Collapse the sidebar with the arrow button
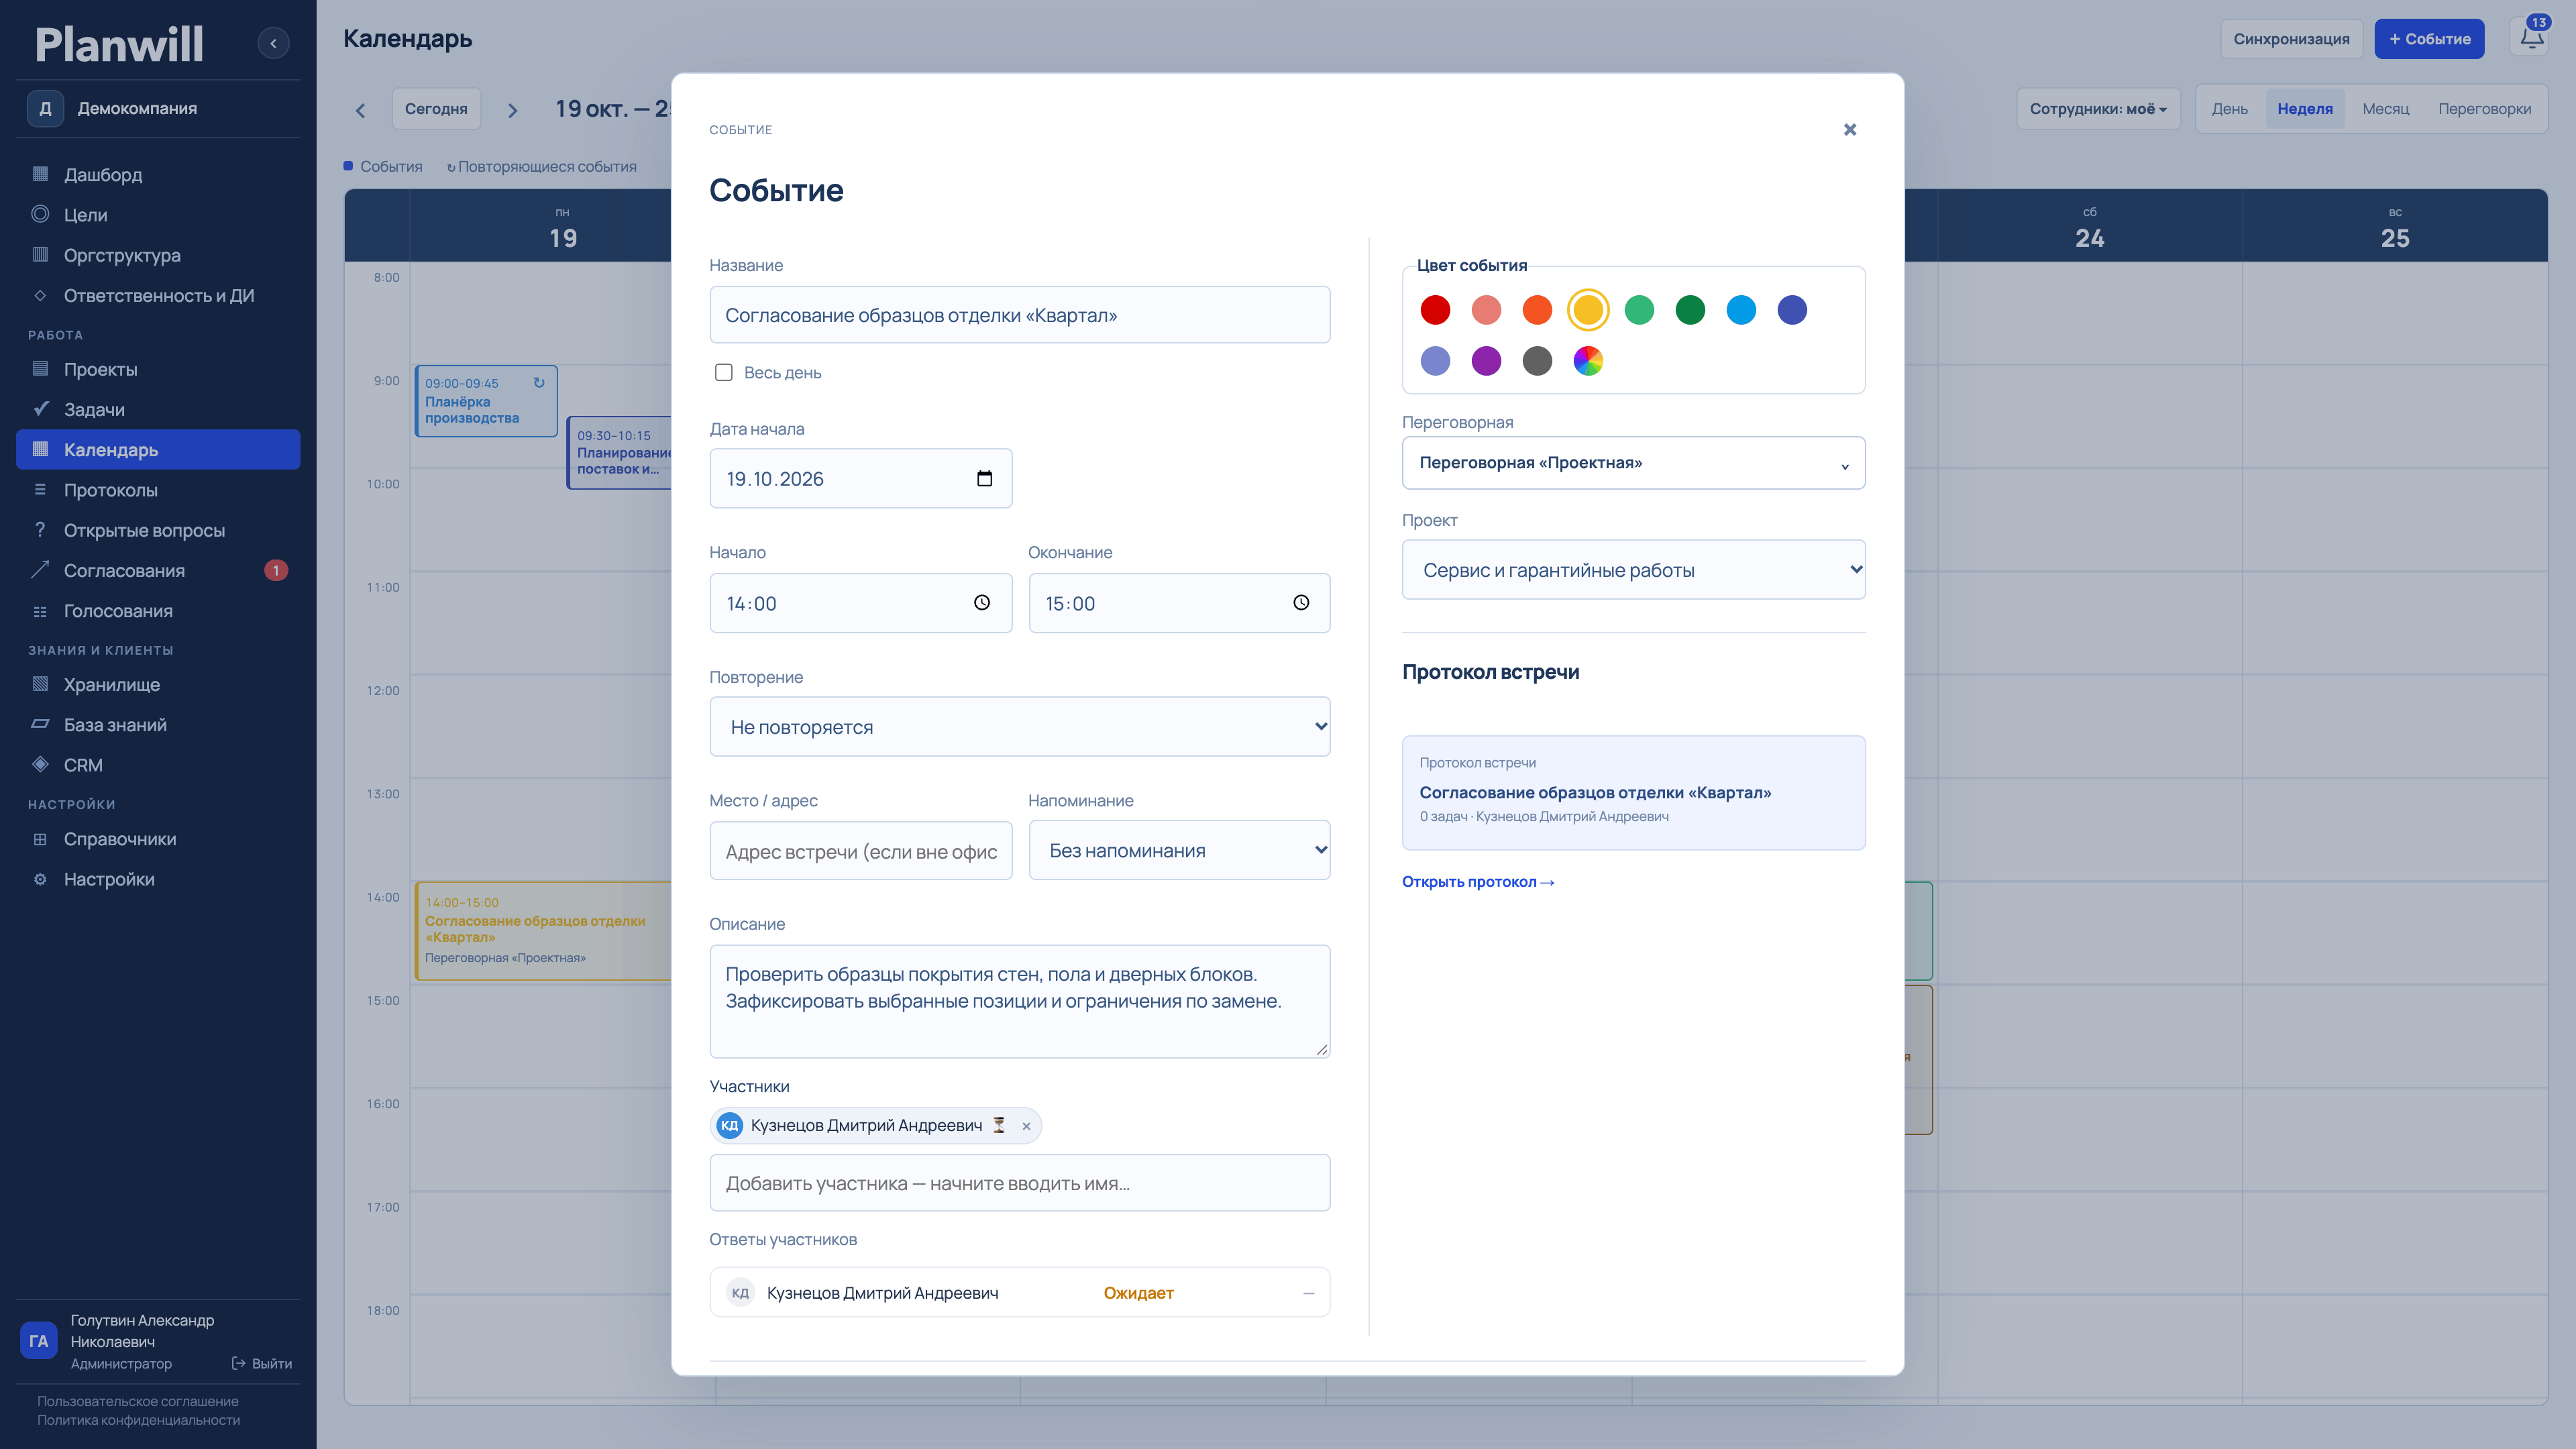Screen dimensions: 2576x1449 [273, 43]
